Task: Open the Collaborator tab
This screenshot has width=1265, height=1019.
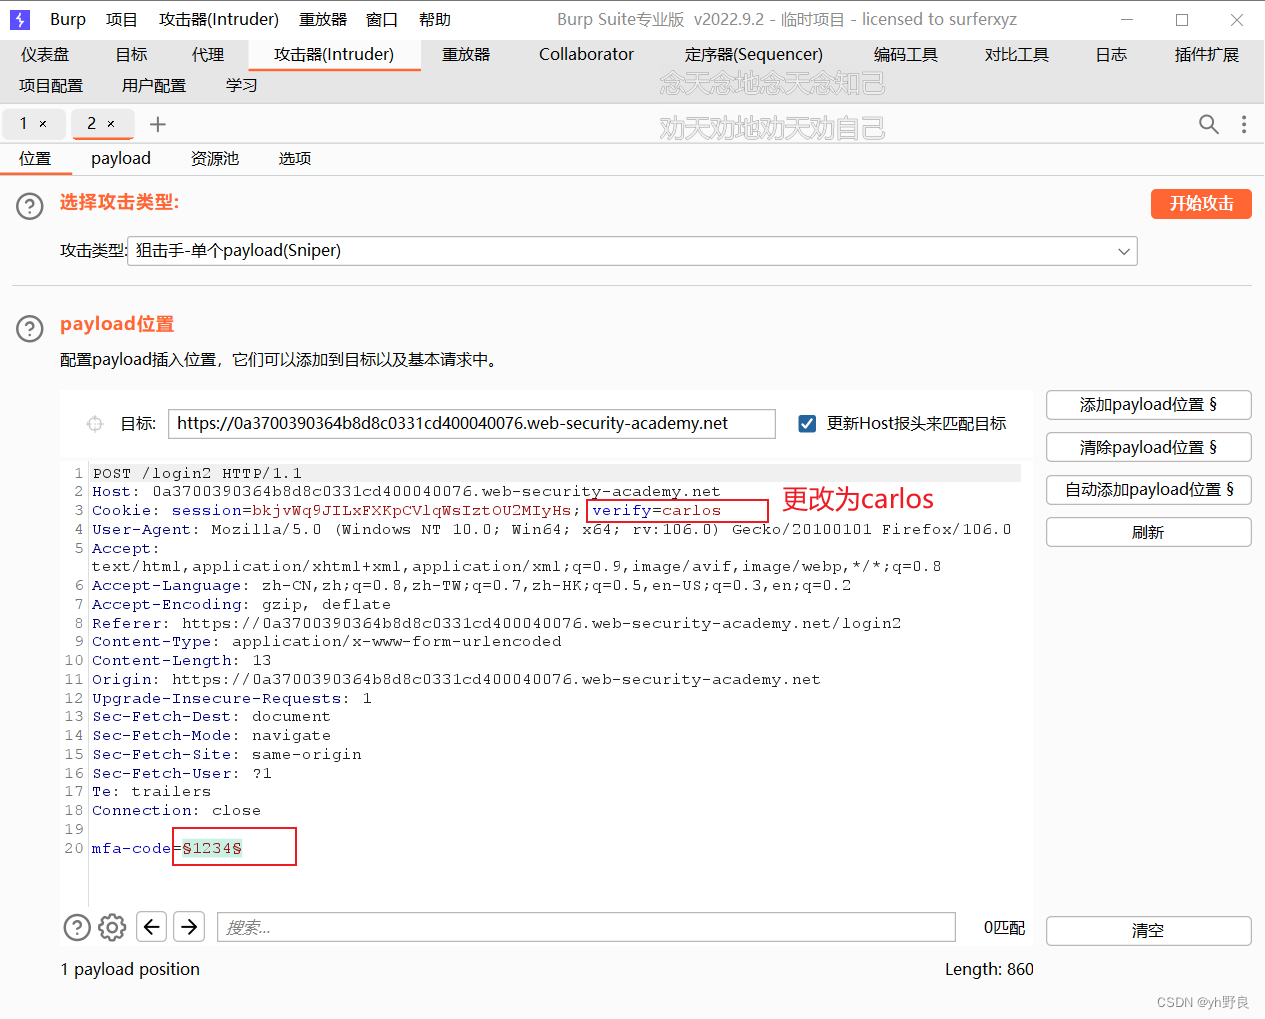Action: [x=586, y=55]
